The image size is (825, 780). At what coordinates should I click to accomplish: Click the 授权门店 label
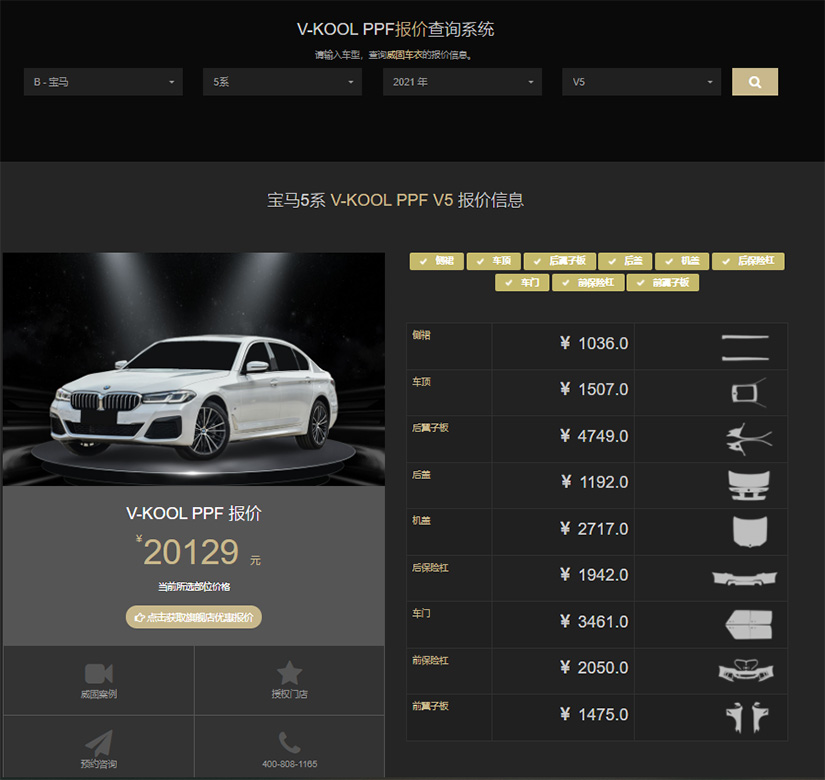[289, 694]
